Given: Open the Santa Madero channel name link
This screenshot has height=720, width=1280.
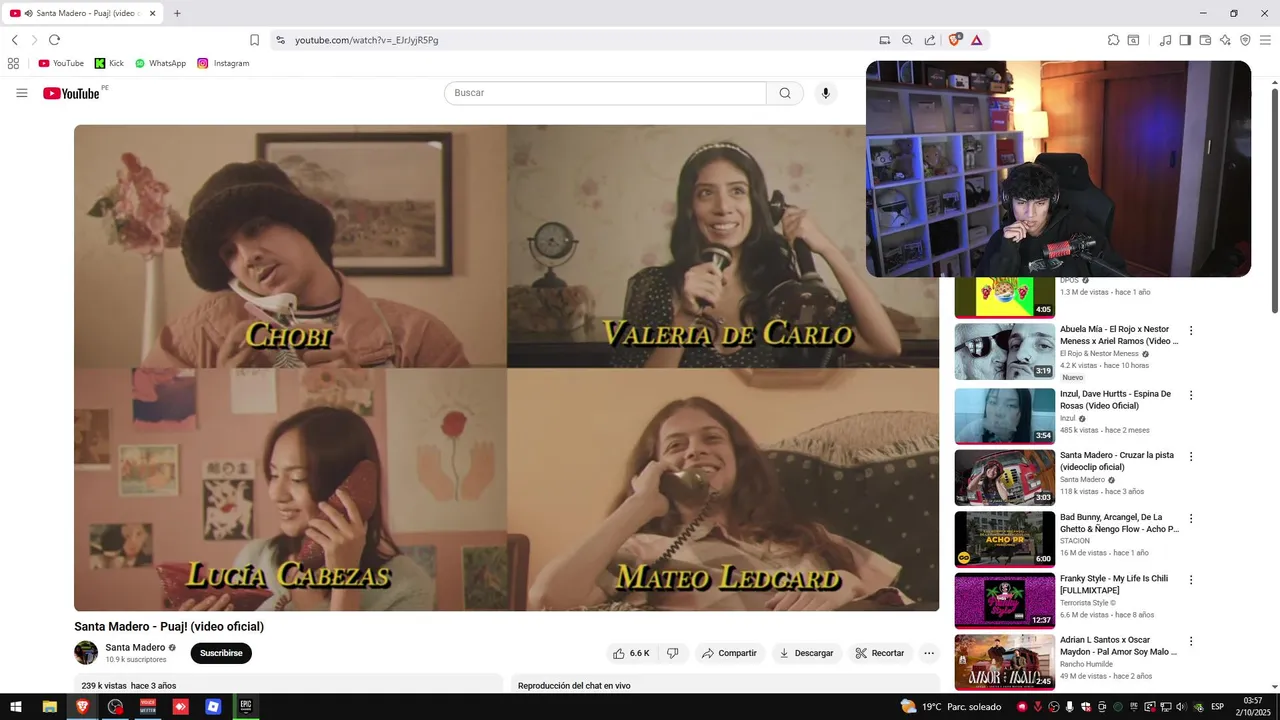Looking at the screenshot, I should (135, 648).
